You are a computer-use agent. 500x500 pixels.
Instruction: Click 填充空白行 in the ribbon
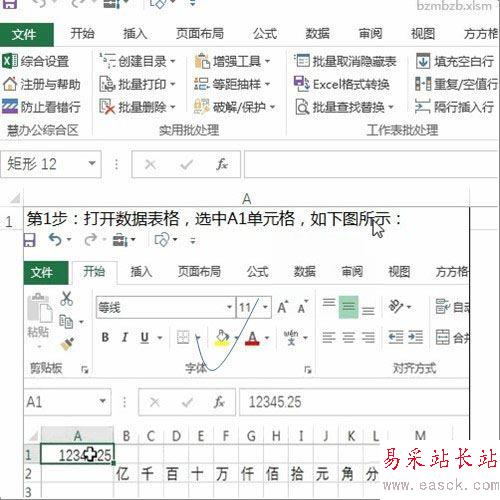click(455, 61)
